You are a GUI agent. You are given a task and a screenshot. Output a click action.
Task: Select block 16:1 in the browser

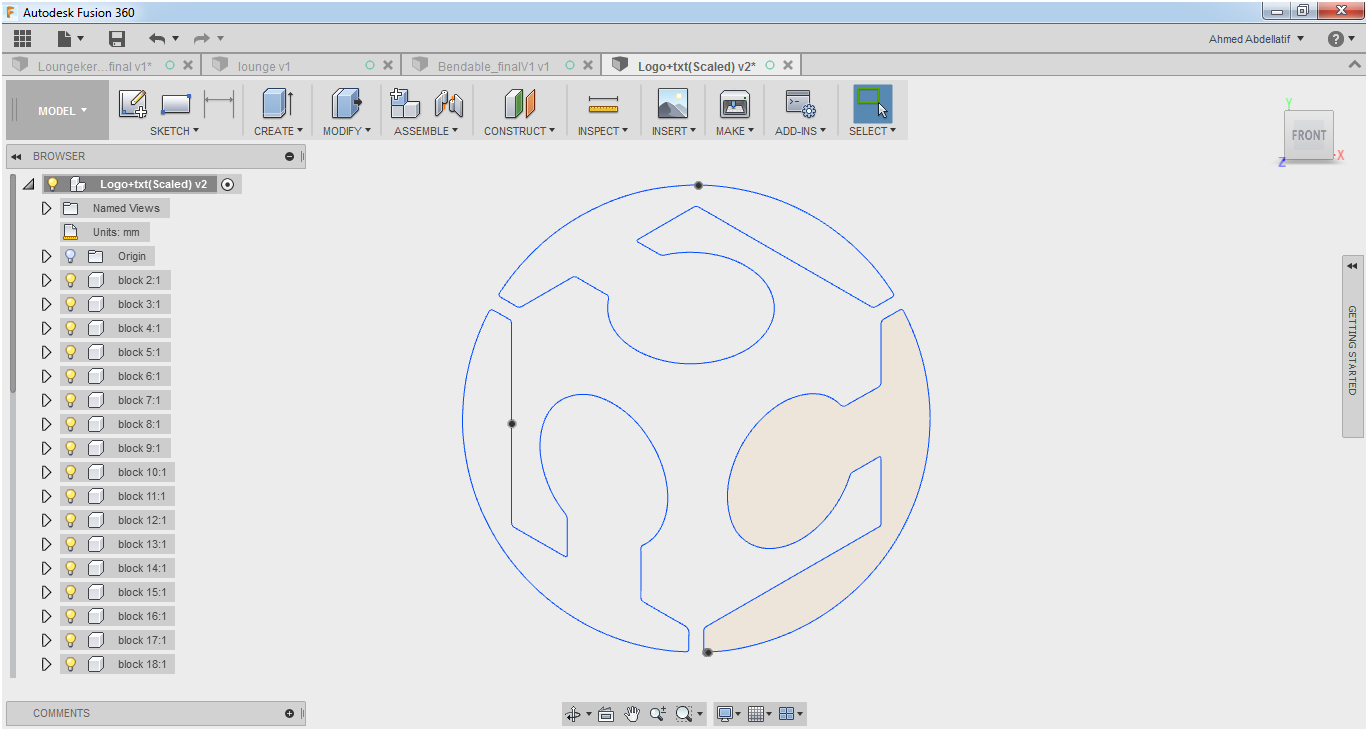pos(142,616)
